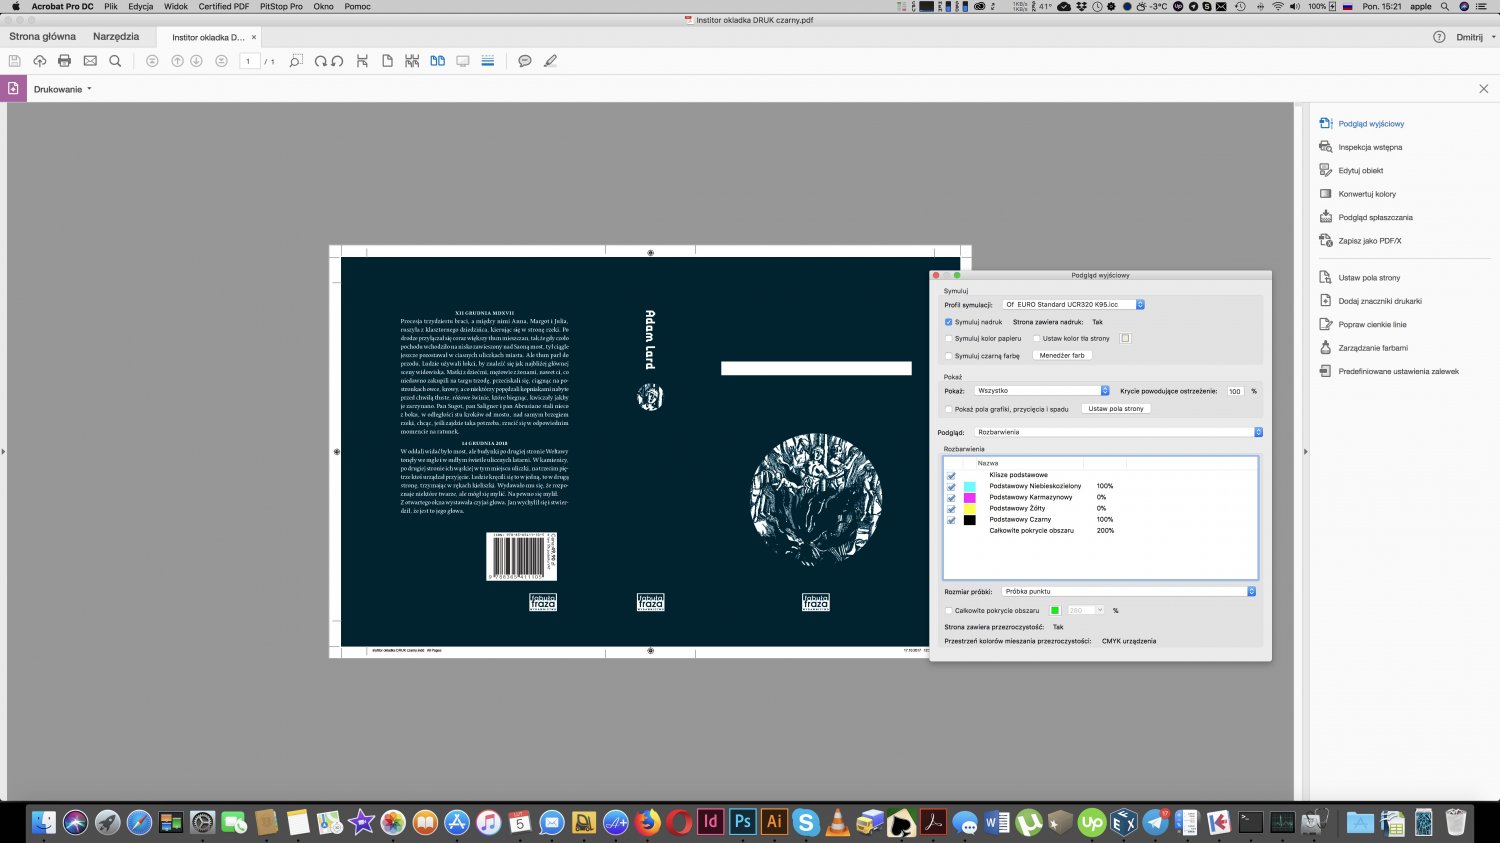
Task: Click the magnifier search toolbar icon
Action: [115, 61]
